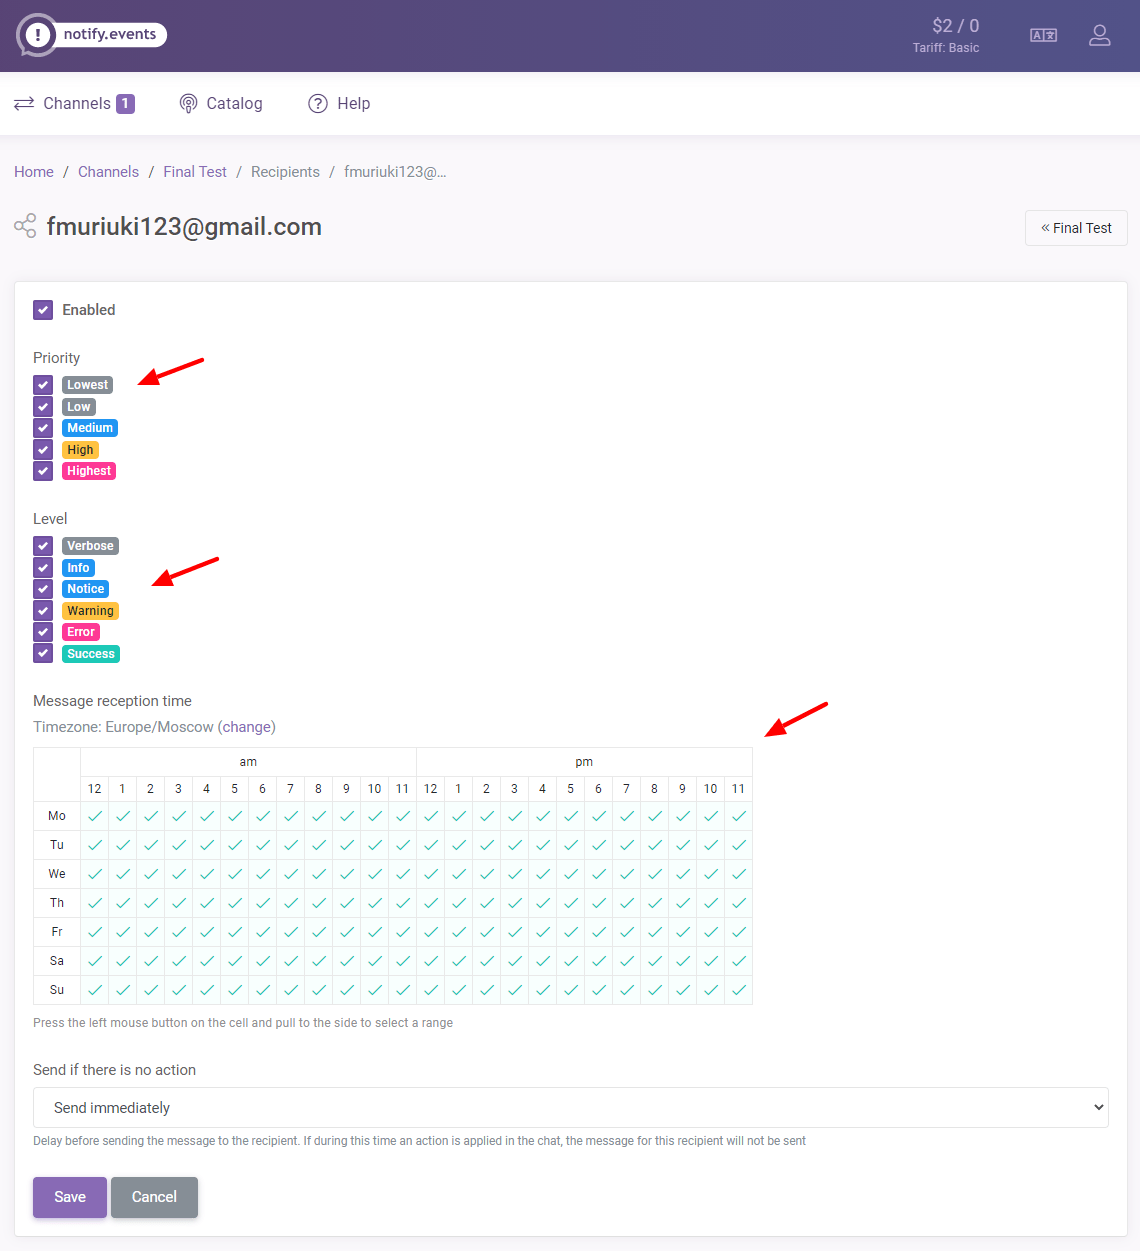Toggle Wednesday 11 am checkmark cell
Screen dimensions: 1140x1251
point(403,874)
